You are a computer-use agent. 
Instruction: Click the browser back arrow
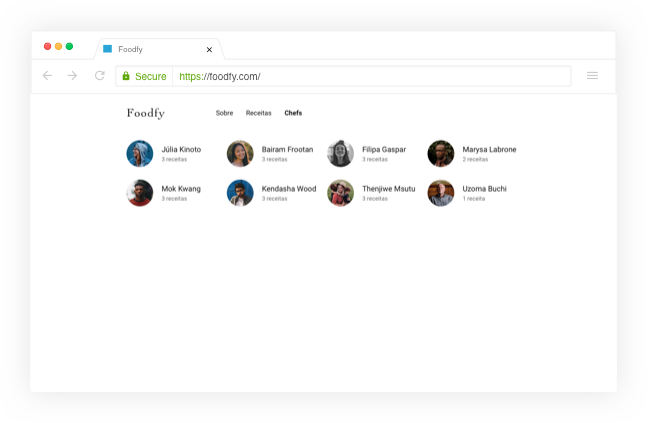47,76
